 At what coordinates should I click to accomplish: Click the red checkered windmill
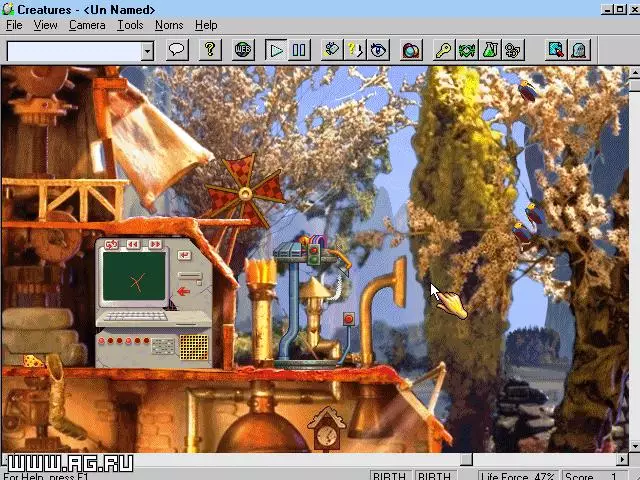(244, 193)
